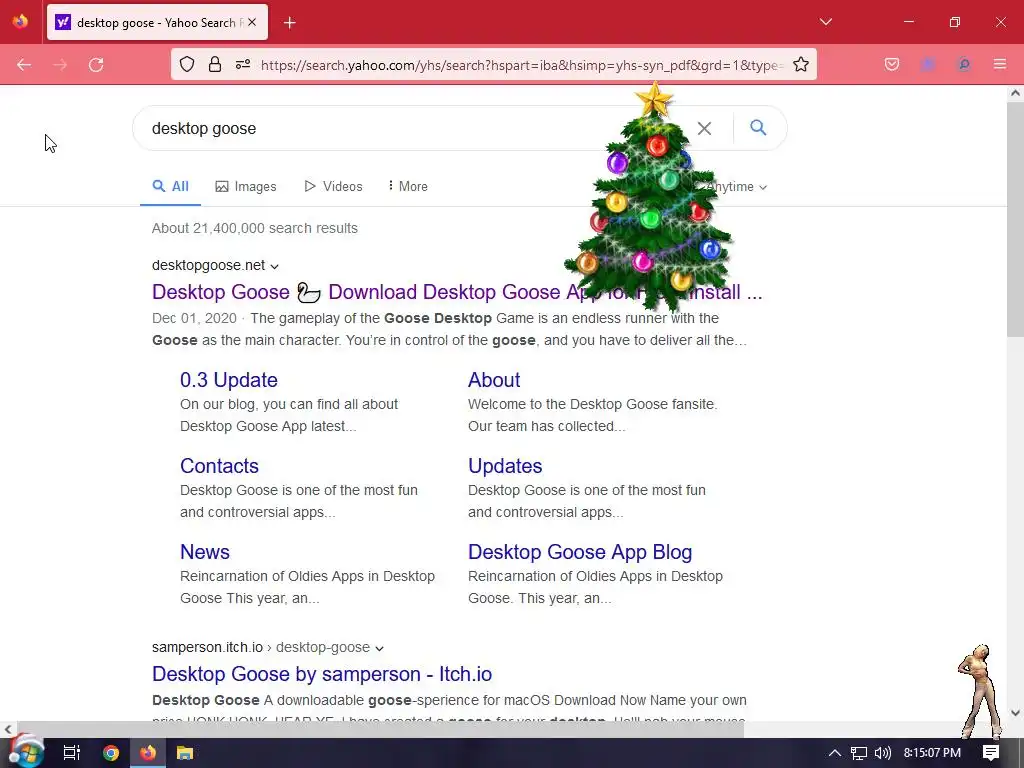The height and width of the screenshot is (768, 1024).
Task: Bookmark this page with the star icon
Action: 801,64
